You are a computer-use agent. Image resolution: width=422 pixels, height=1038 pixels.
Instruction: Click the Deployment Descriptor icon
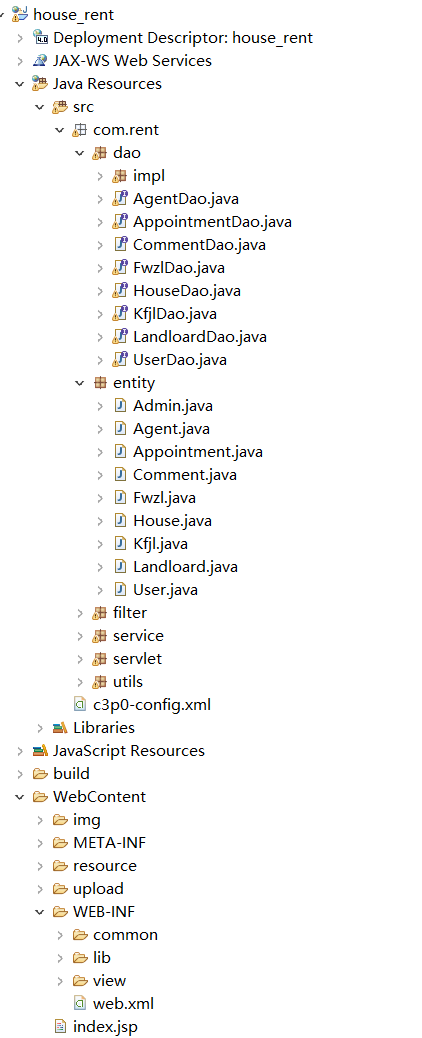40,37
